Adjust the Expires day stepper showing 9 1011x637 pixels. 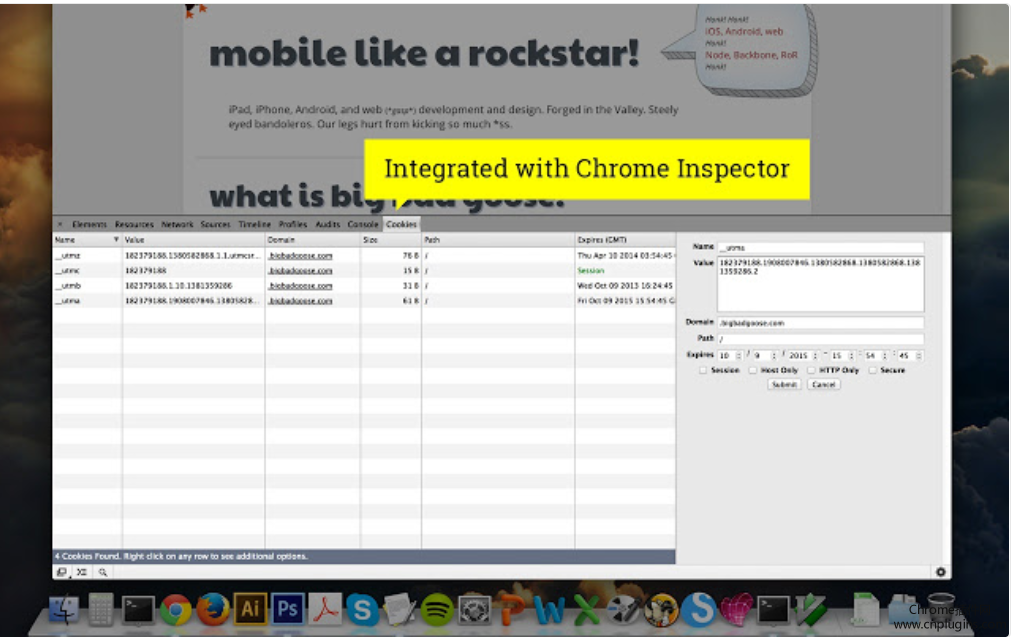(774, 356)
